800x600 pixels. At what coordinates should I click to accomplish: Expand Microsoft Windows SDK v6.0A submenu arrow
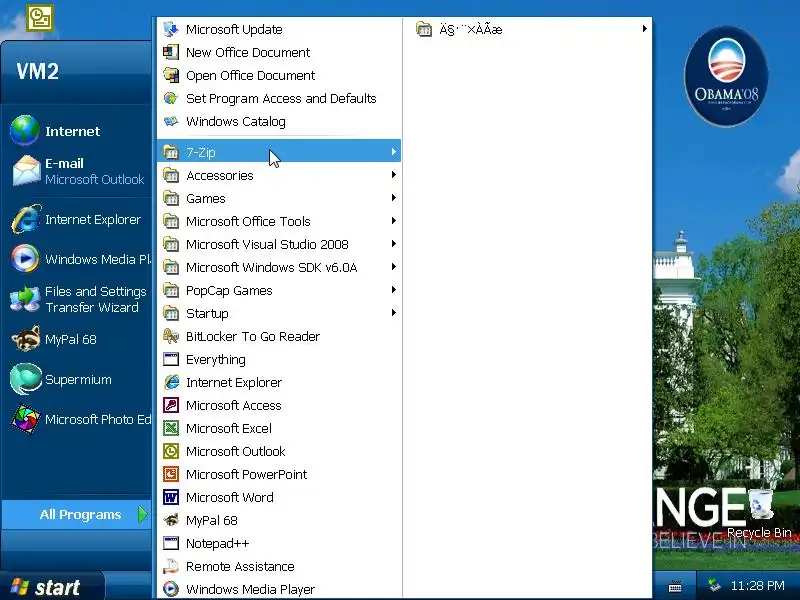tap(393, 266)
